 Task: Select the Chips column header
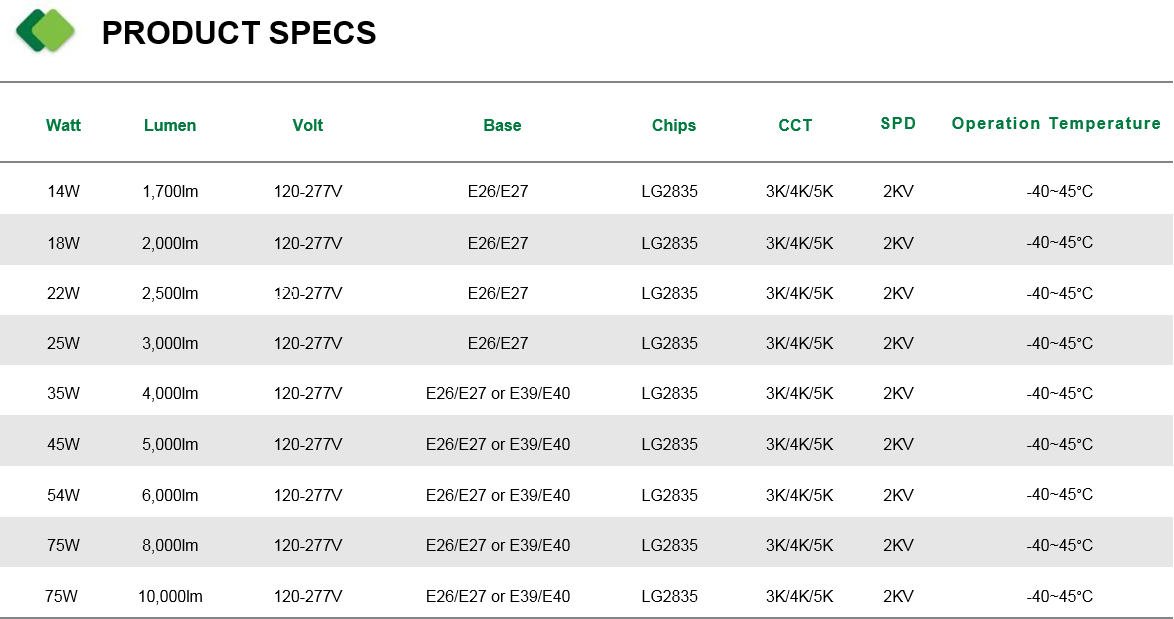pos(674,125)
